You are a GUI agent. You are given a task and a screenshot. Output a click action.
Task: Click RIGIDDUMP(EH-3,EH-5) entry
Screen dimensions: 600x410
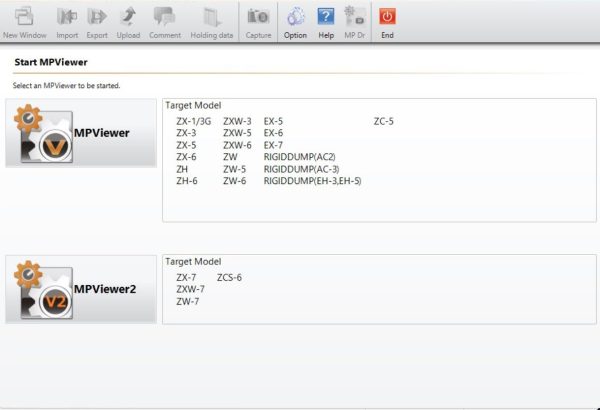pyautogui.click(x=312, y=181)
